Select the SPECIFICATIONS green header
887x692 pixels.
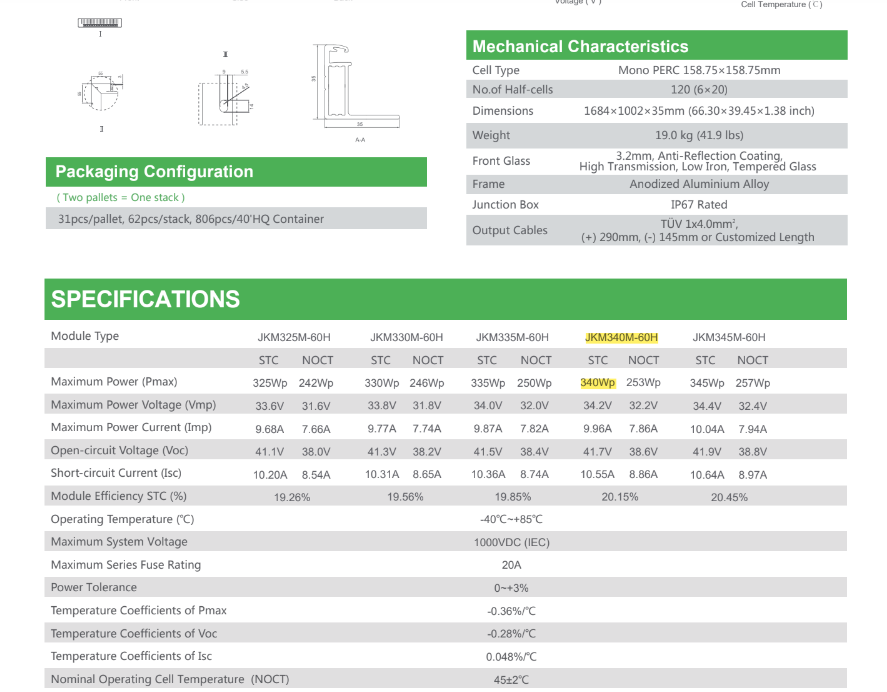(146, 299)
